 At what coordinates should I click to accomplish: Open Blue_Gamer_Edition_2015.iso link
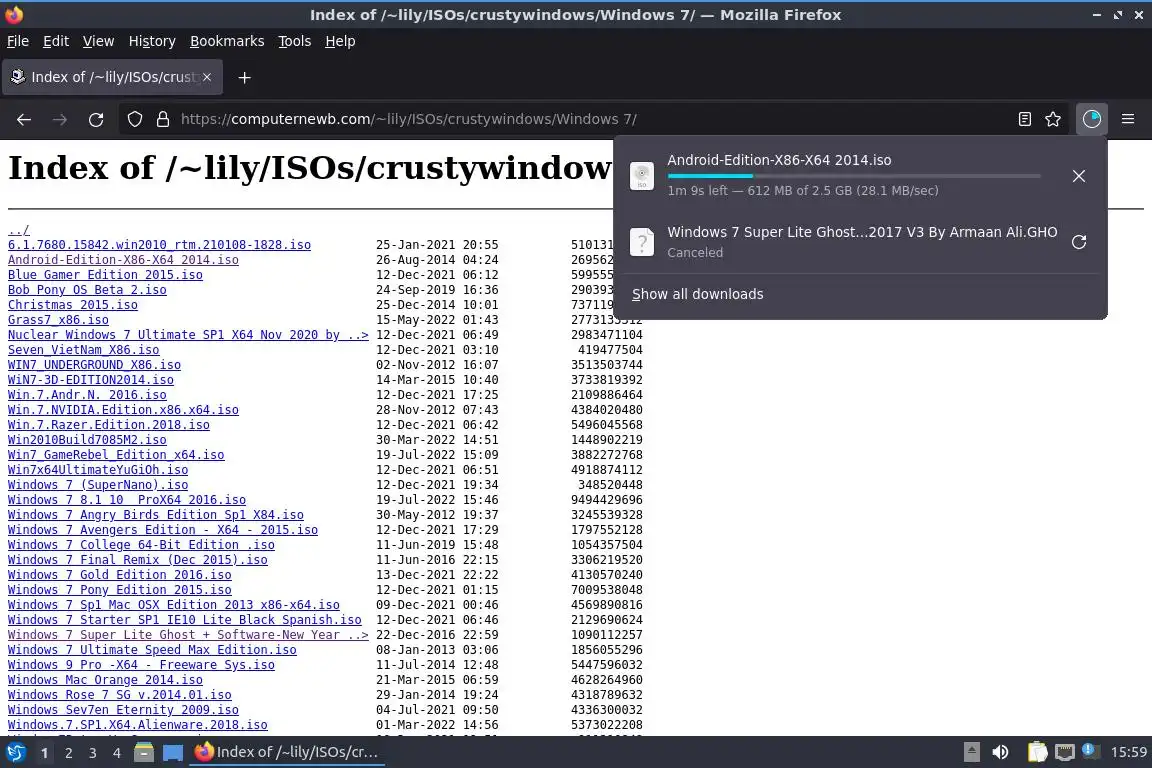pos(105,275)
